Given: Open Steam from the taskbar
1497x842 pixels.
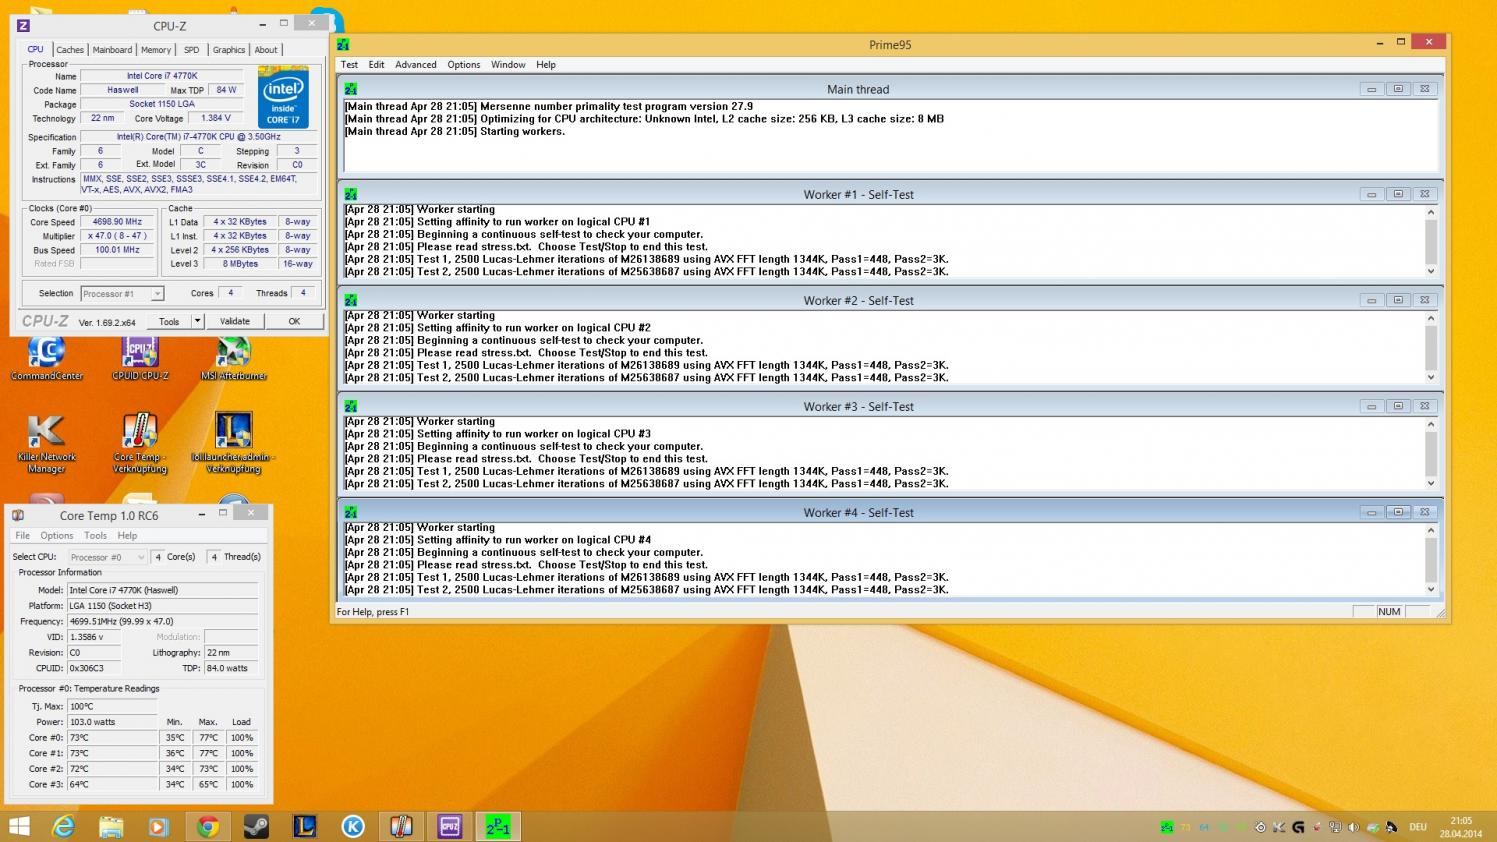Looking at the screenshot, I should tap(256, 826).
